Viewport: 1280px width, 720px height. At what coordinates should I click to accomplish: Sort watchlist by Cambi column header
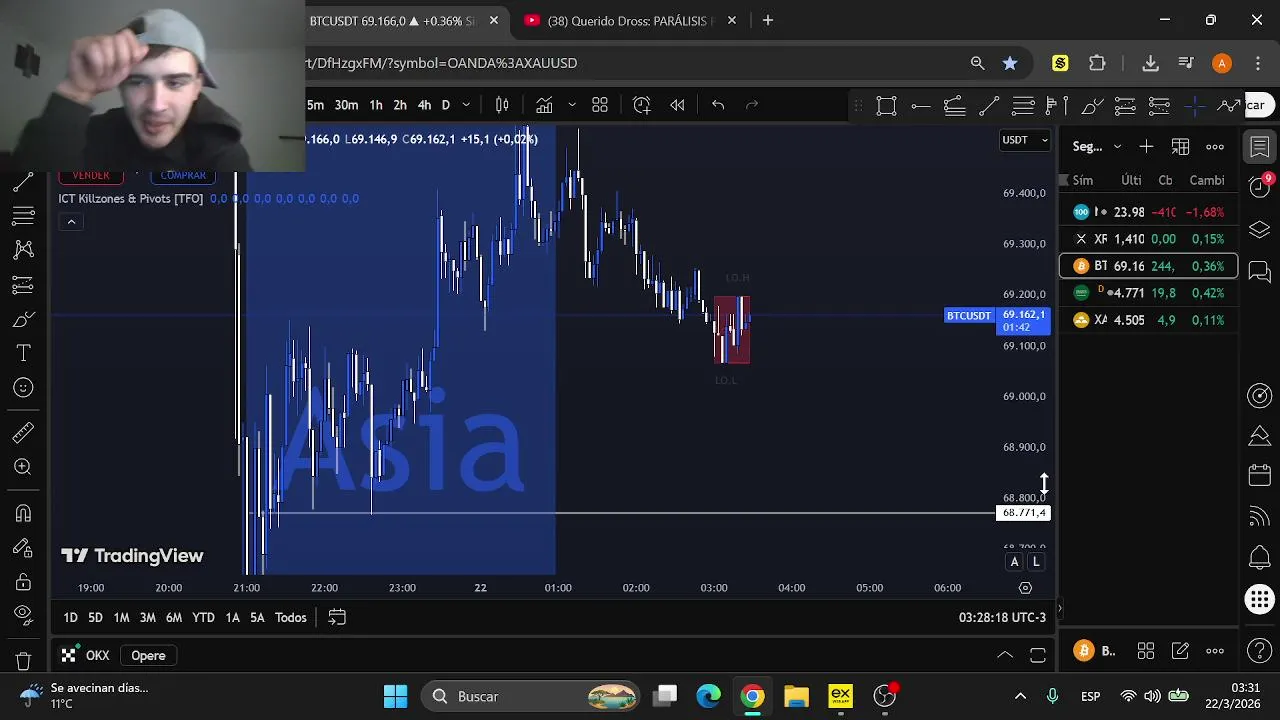[1207, 180]
